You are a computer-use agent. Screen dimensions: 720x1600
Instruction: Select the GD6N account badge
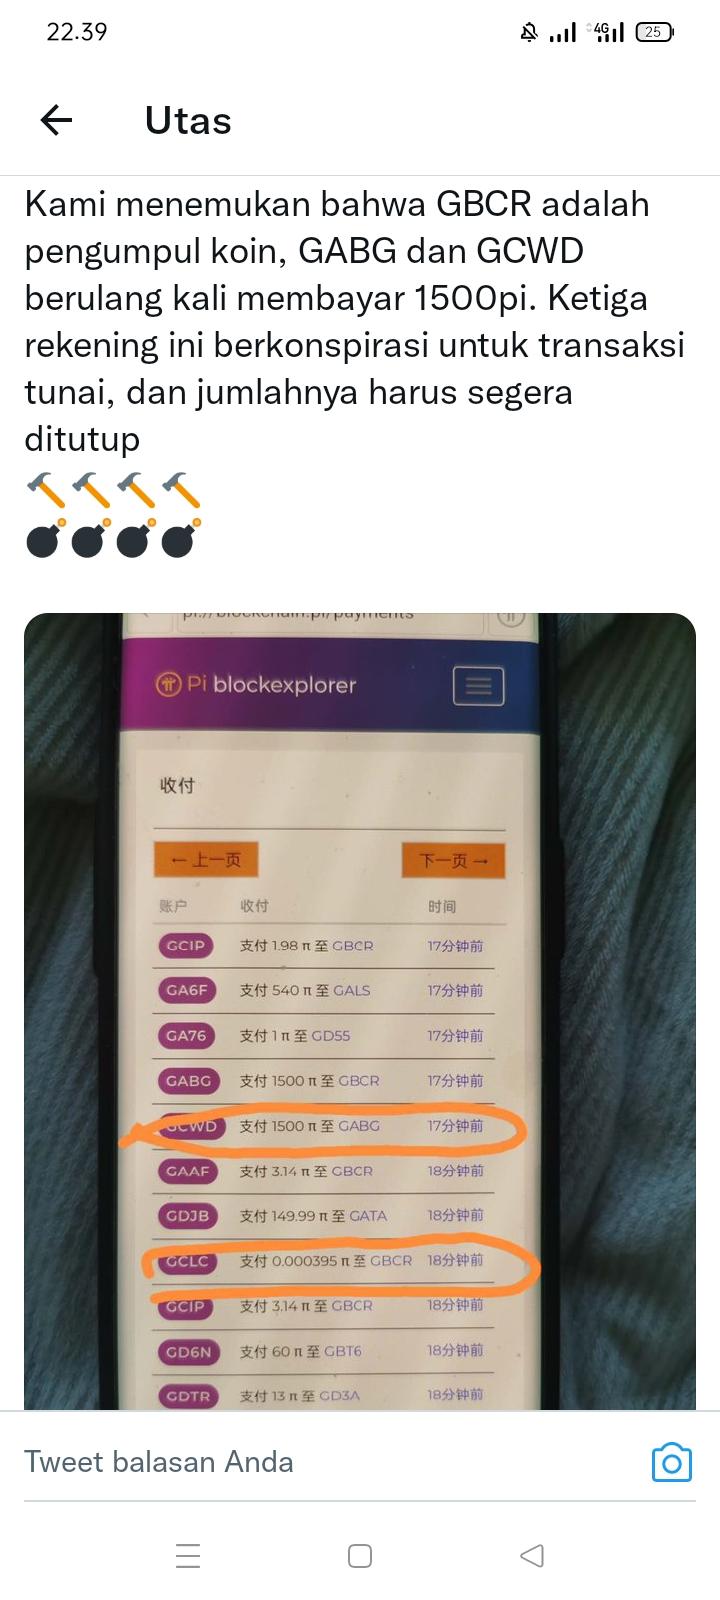[188, 1352]
